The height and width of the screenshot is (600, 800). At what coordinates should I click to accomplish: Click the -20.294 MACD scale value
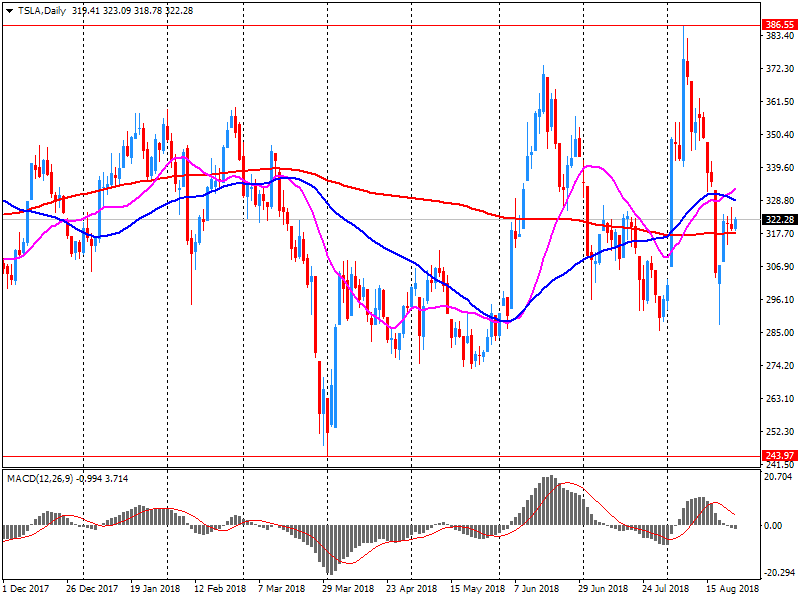[771, 573]
